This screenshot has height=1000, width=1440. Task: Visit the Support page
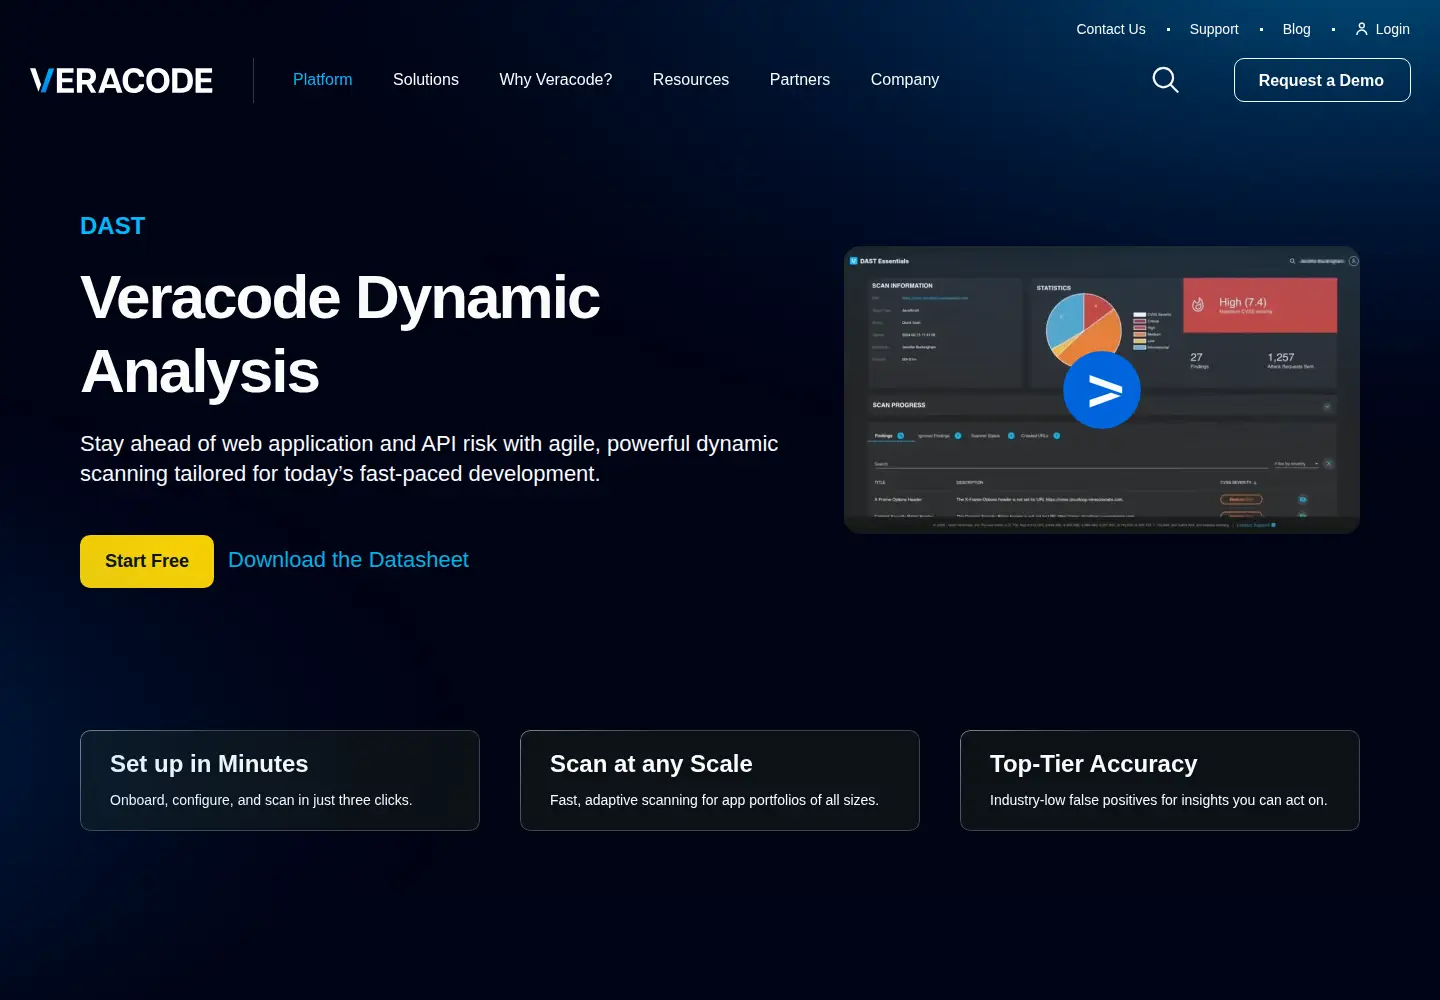pyautogui.click(x=1214, y=29)
